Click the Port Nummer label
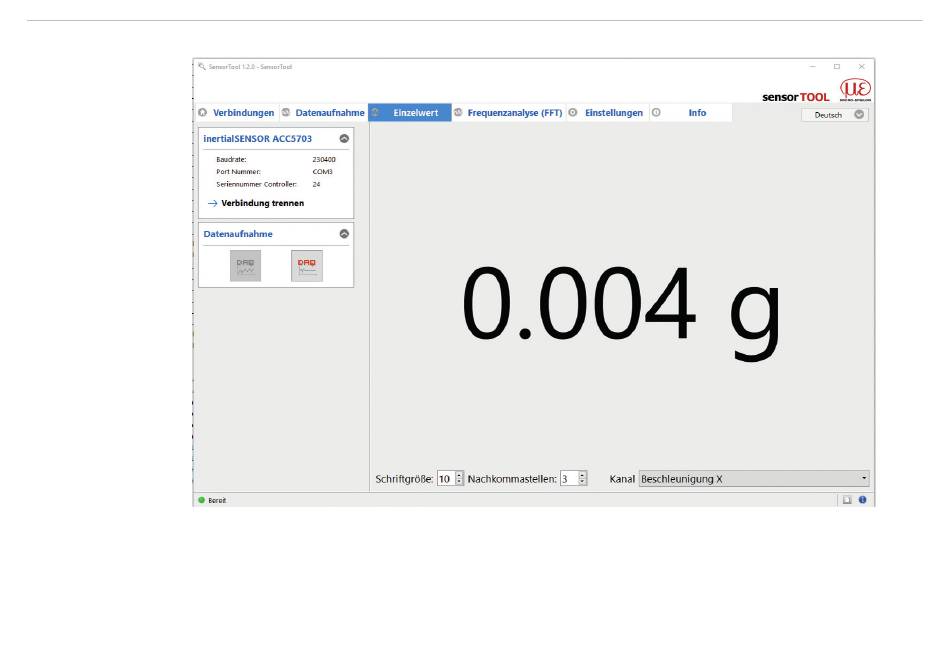Screen dimensions: 950x657 point(238,172)
